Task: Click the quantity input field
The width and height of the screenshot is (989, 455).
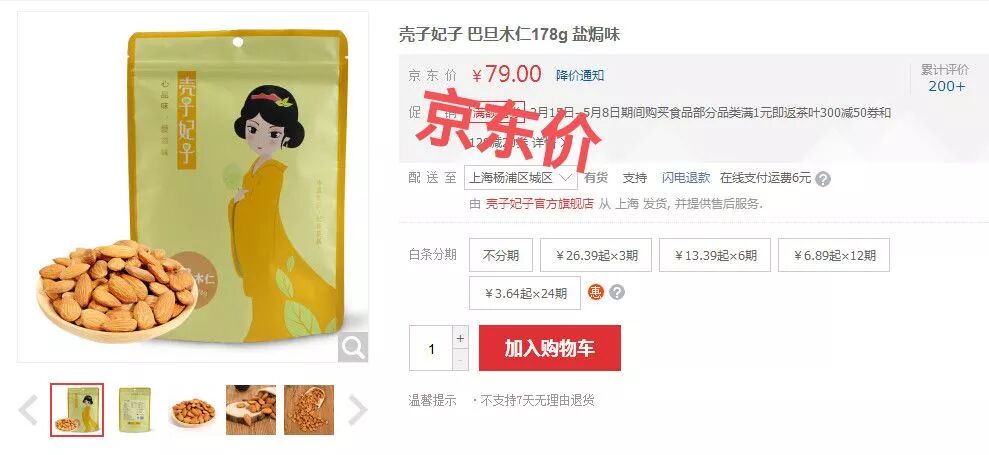Action: [431, 348]
